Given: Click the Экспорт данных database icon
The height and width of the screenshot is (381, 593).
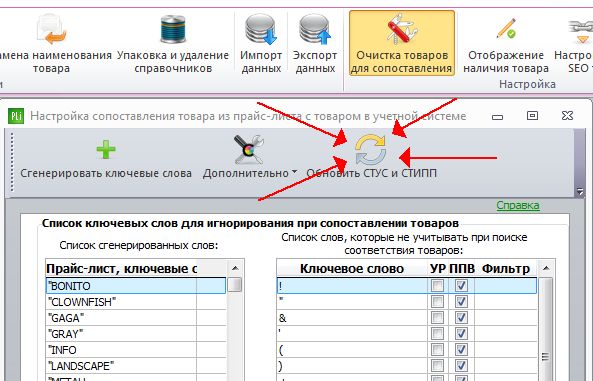Looking at the screenshot, I should tap(315, 30).
